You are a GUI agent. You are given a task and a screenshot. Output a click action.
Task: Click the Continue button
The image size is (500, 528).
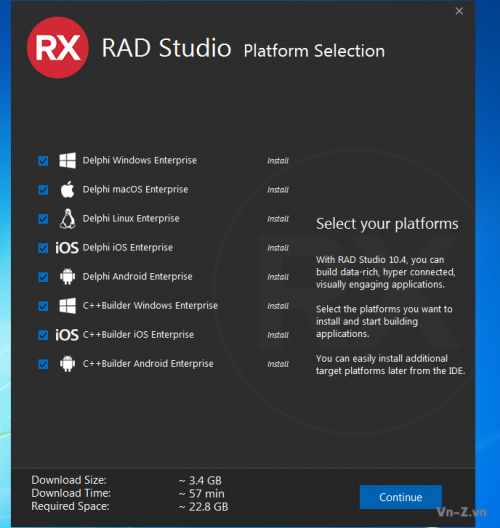[401, 497]
